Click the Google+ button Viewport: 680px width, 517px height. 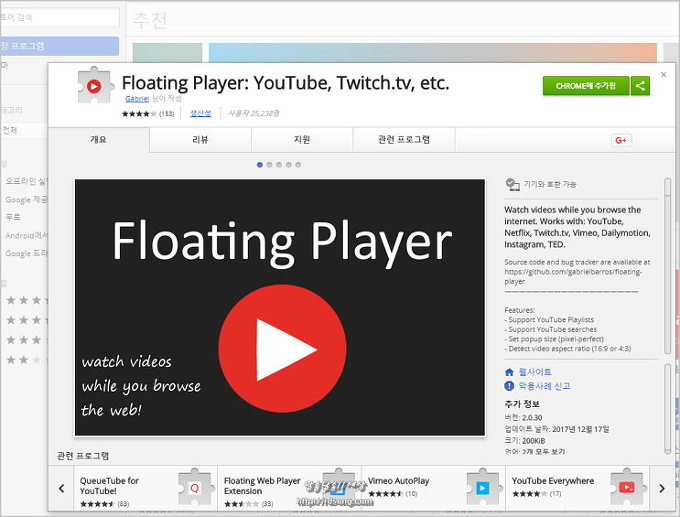click(621, 140)
